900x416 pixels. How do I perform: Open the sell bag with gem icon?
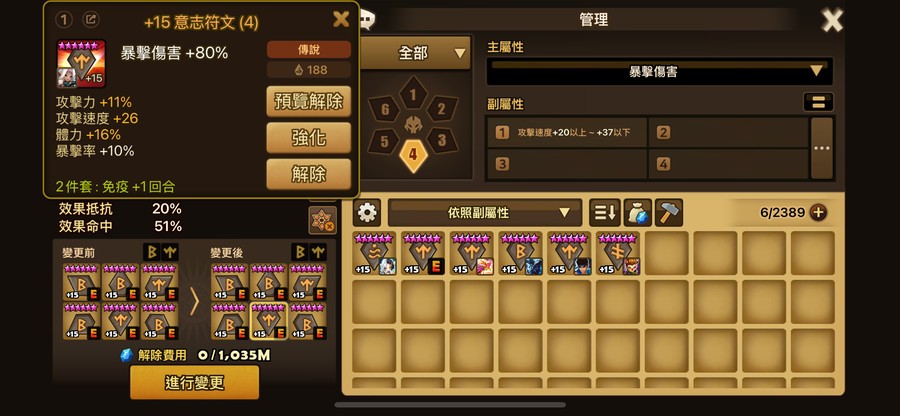pyautogui.click(x=637, y=213)
